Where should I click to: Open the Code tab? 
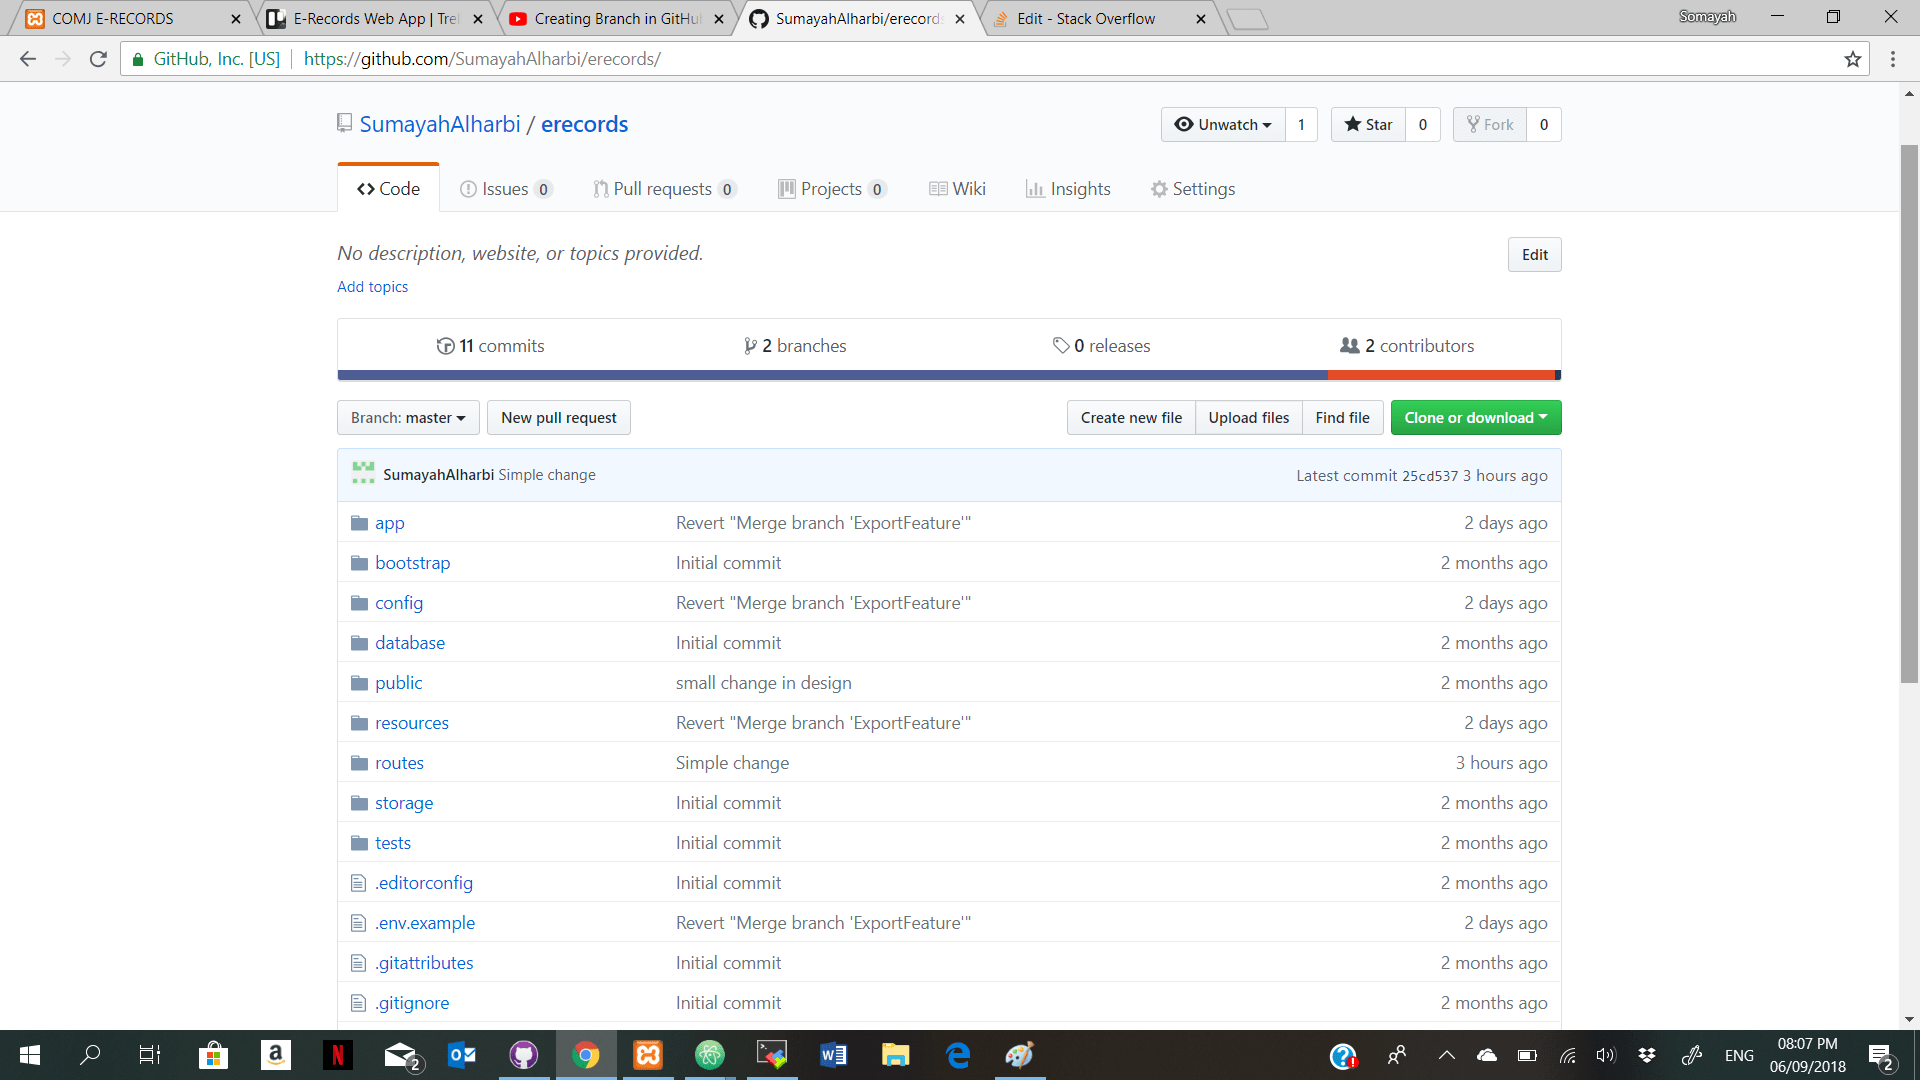tap(389, 188)
